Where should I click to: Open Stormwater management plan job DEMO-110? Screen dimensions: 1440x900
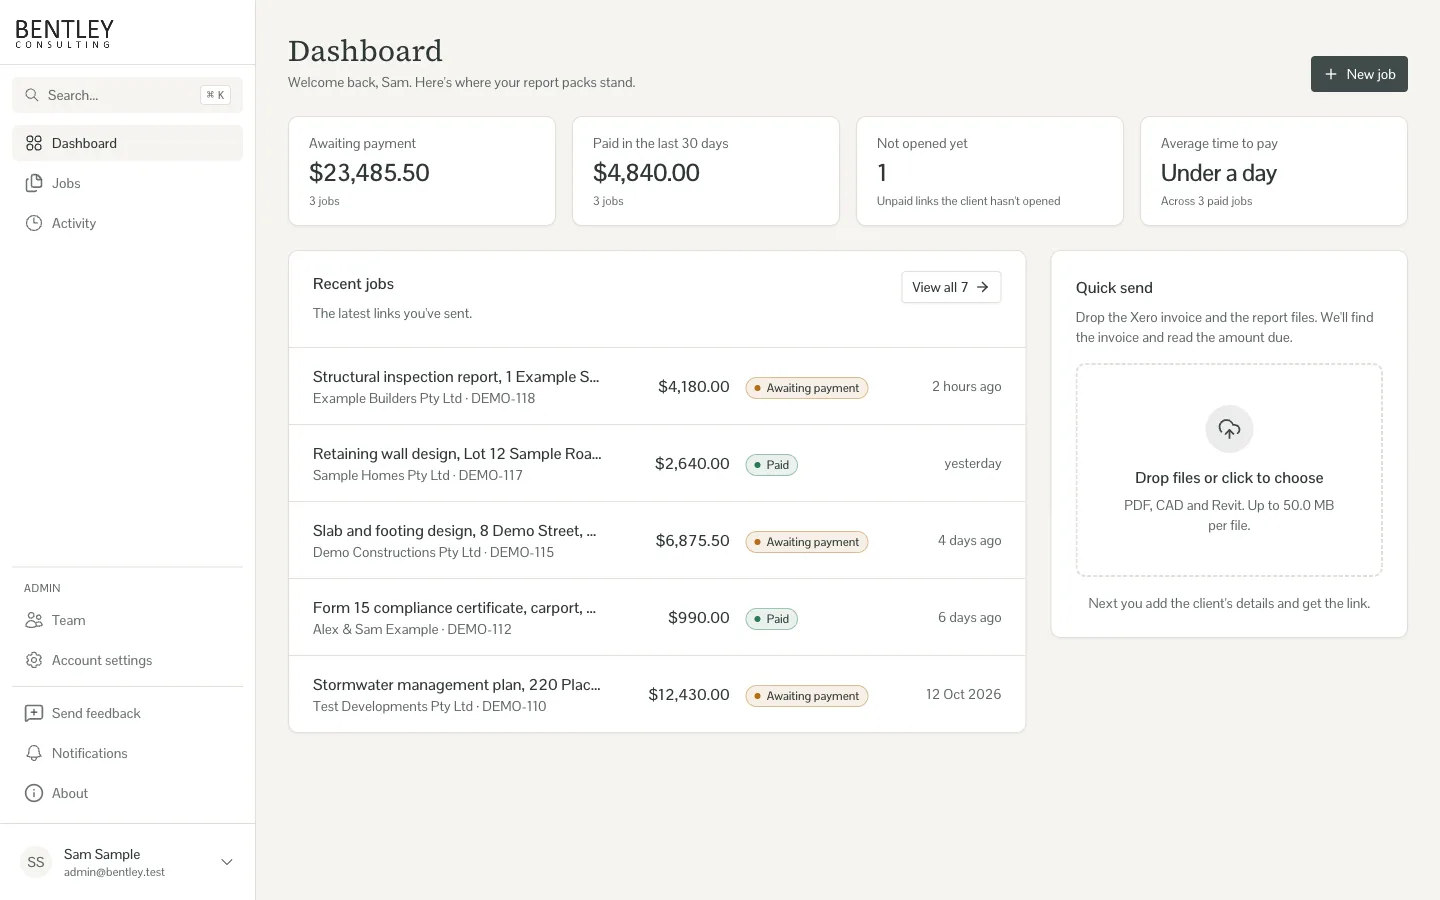point(657,694)
